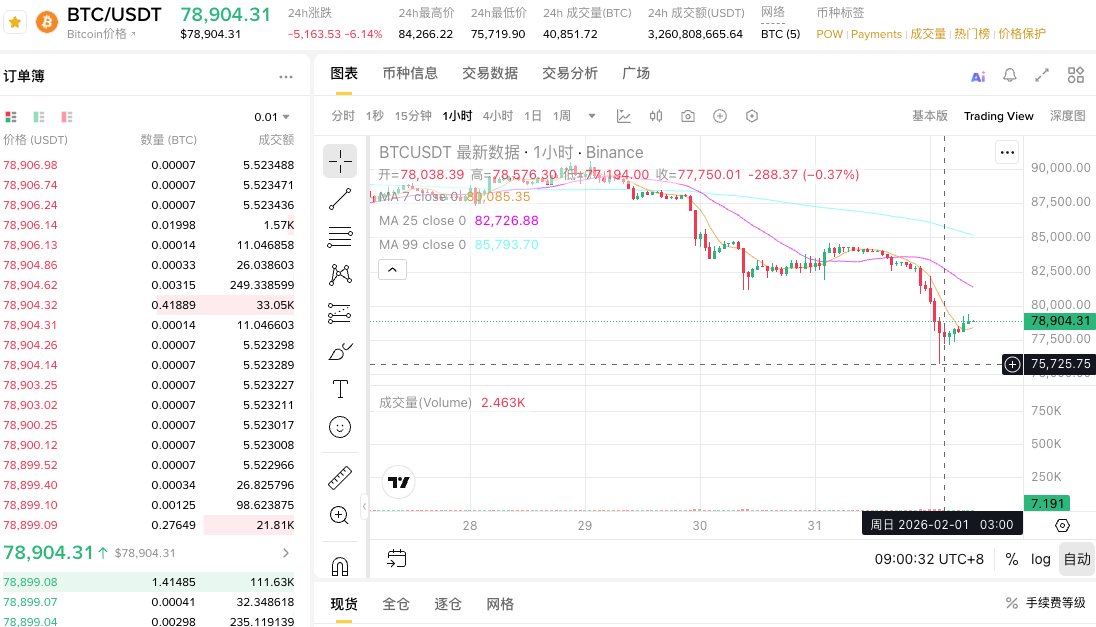The height and width of the screenshot is (627, 1096).
Task: Switch to the 广场 tab
Action: click(x=636, y=73)
